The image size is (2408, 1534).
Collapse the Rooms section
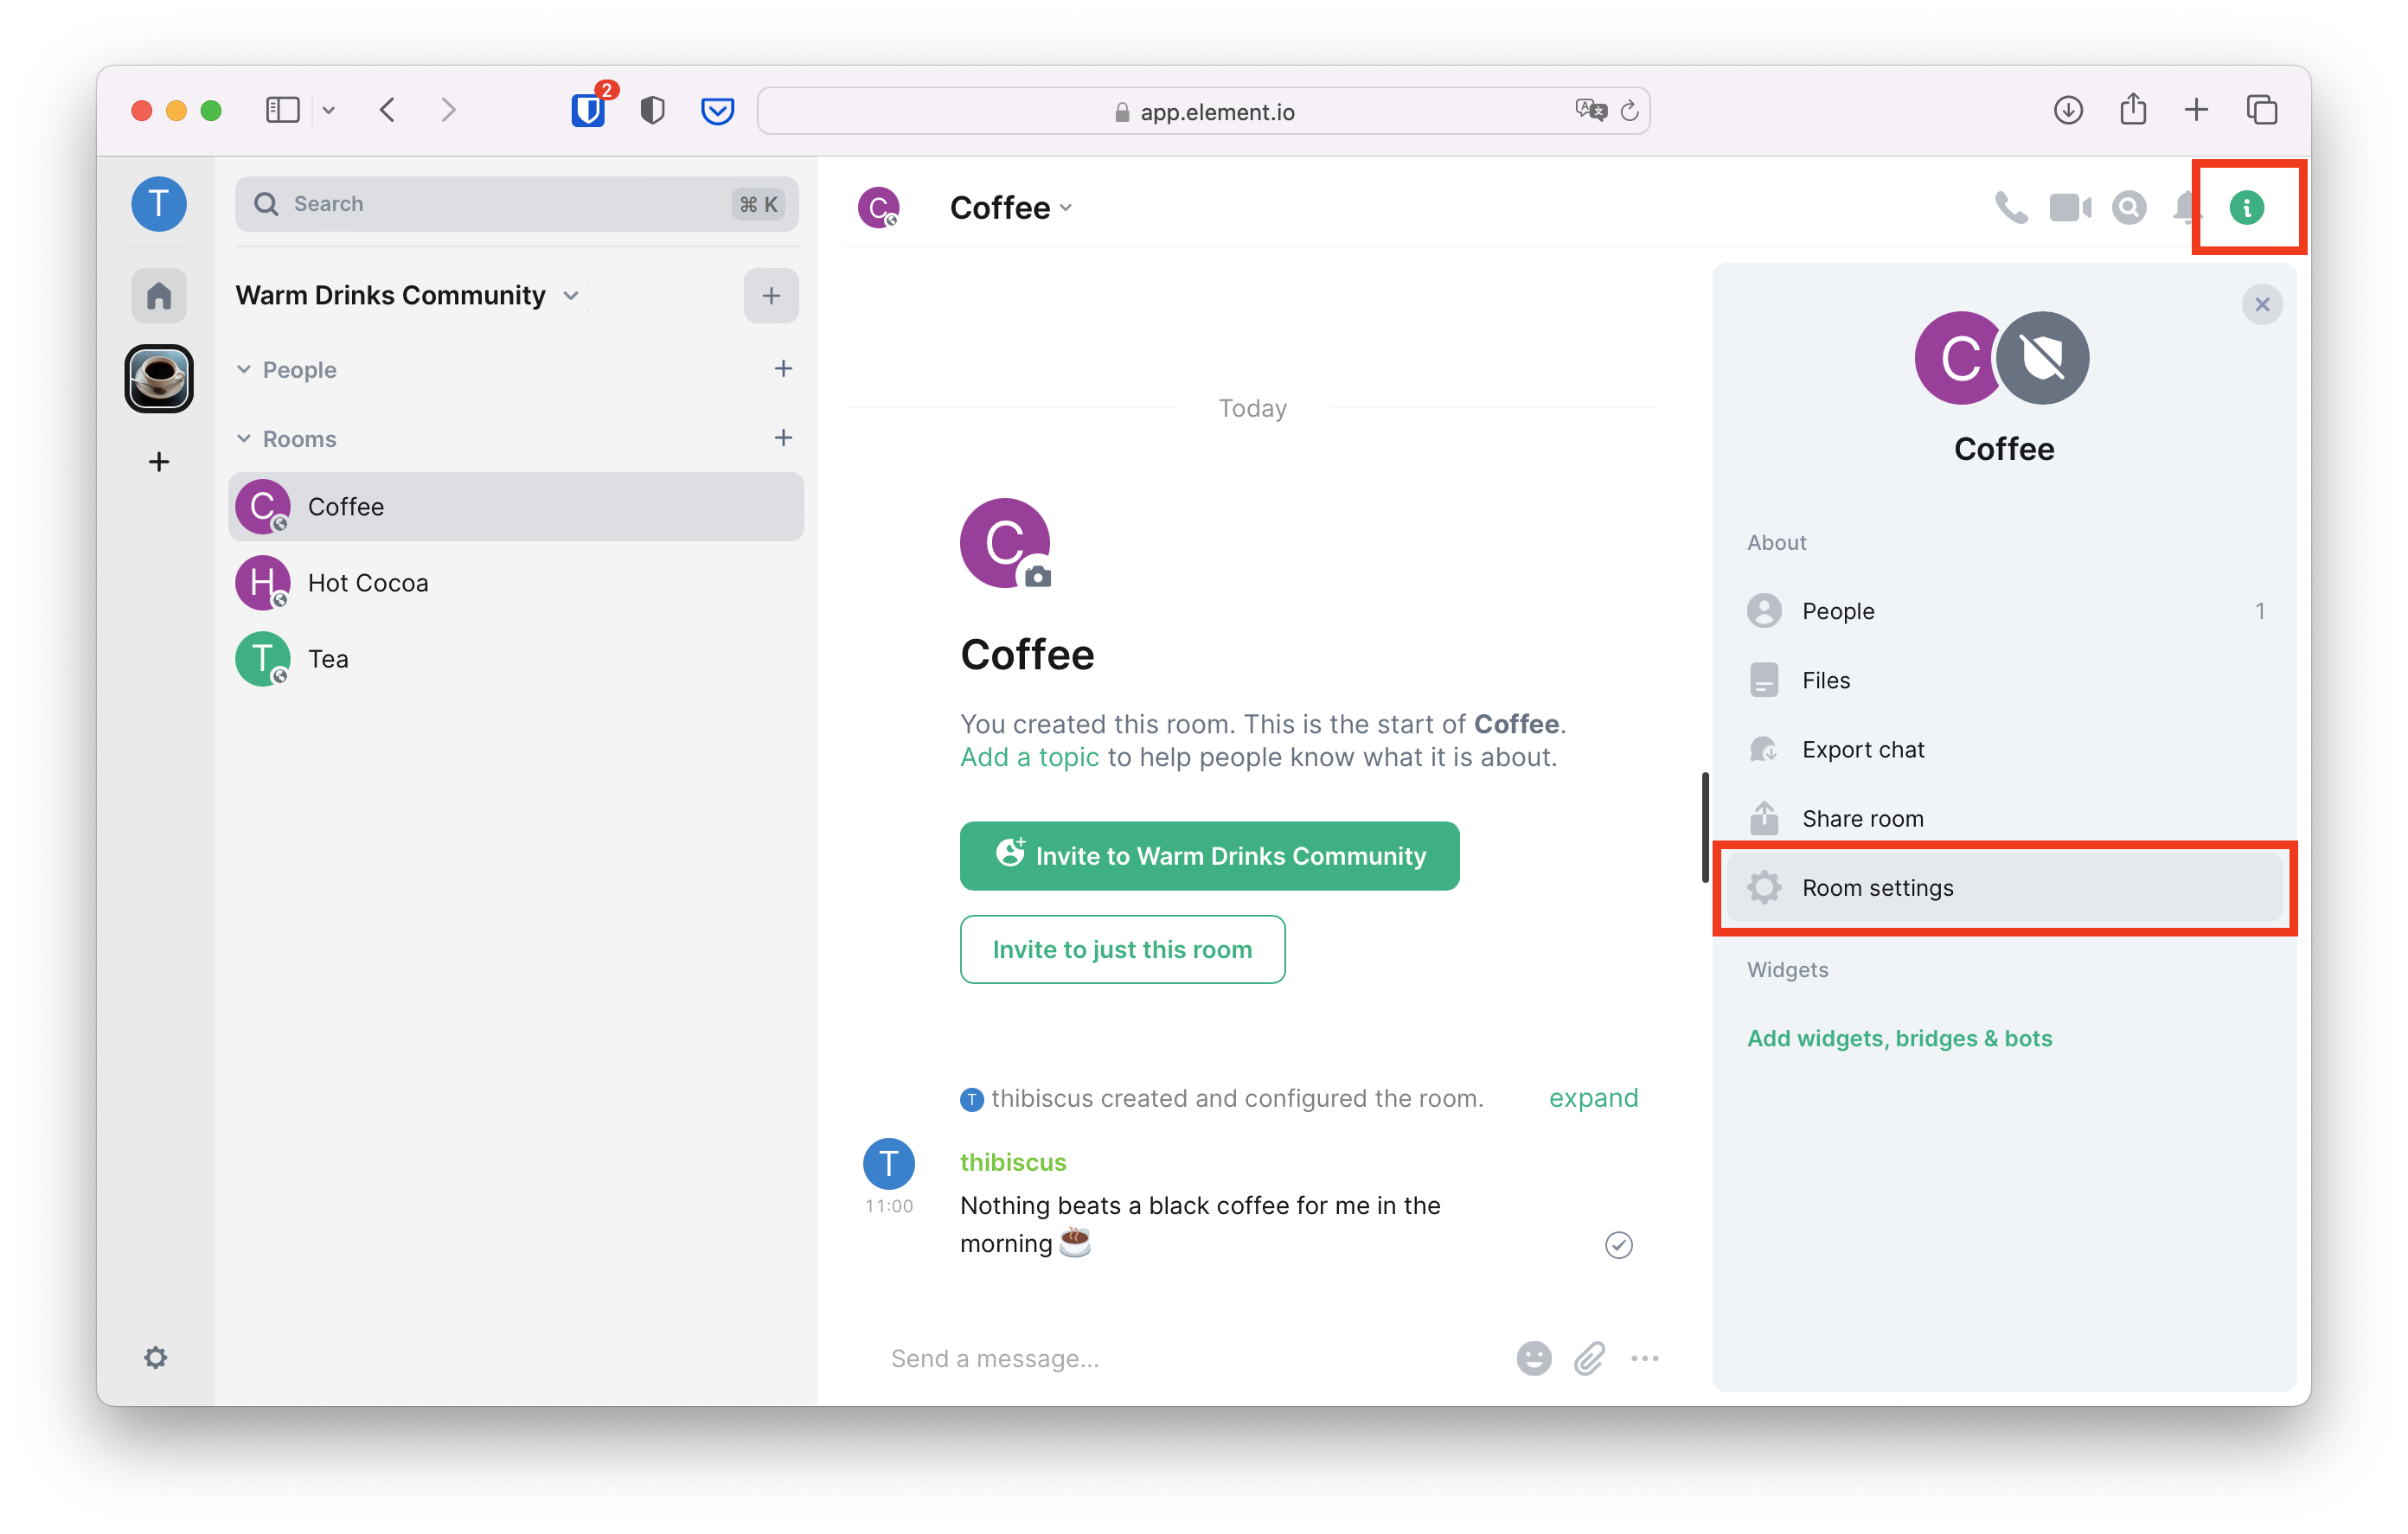244,439
